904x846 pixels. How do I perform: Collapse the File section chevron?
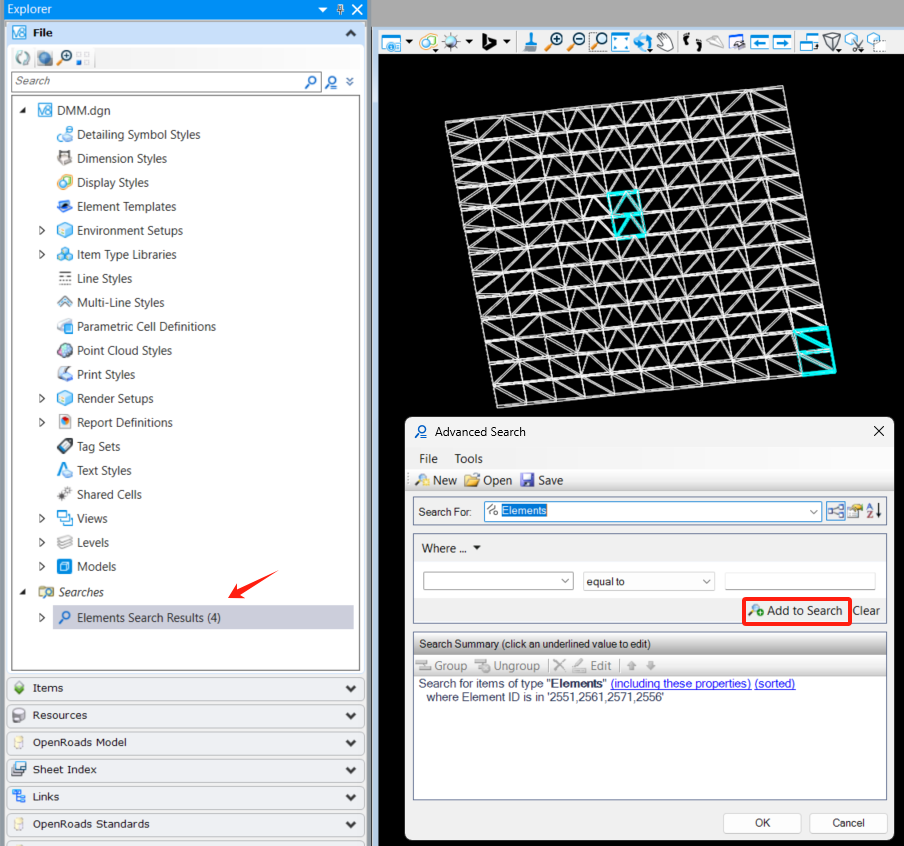point(350,33)
